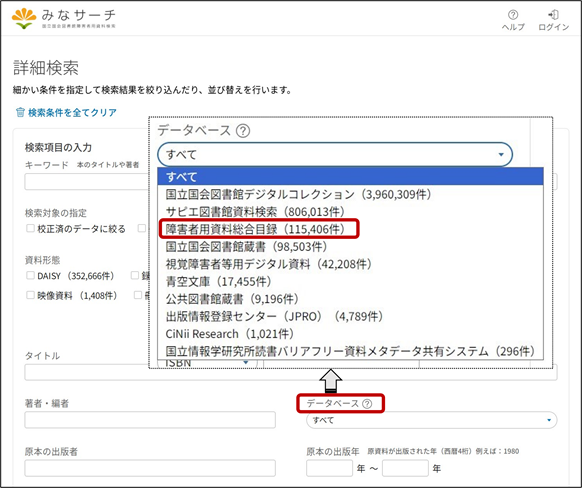Open the ISBN dropdown
The image size is (582, 488).
tap(208, 363)
